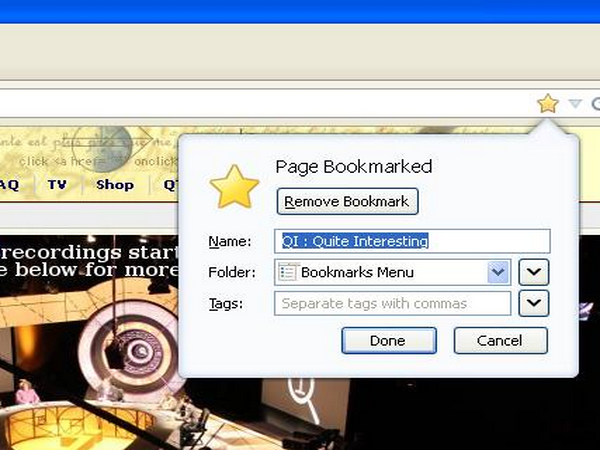600x450 pixels.
Task: Open the TV link in site navigation
Action: (57, 184)
